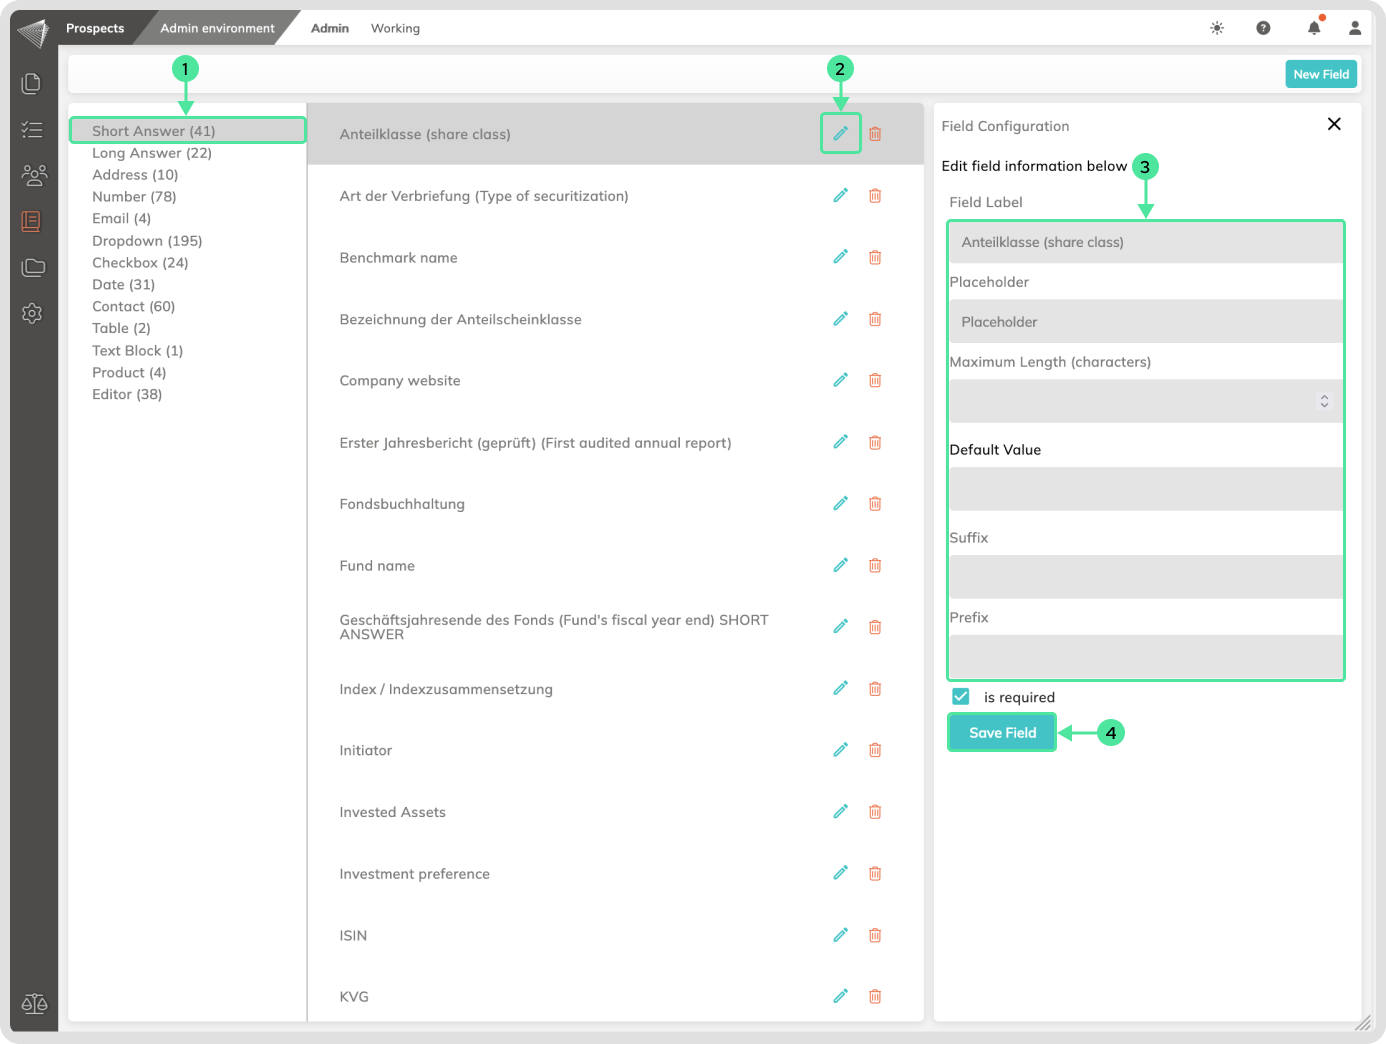Edit the Benchmark name field
Viewport: 1386px width, 1044px height.
840,257
